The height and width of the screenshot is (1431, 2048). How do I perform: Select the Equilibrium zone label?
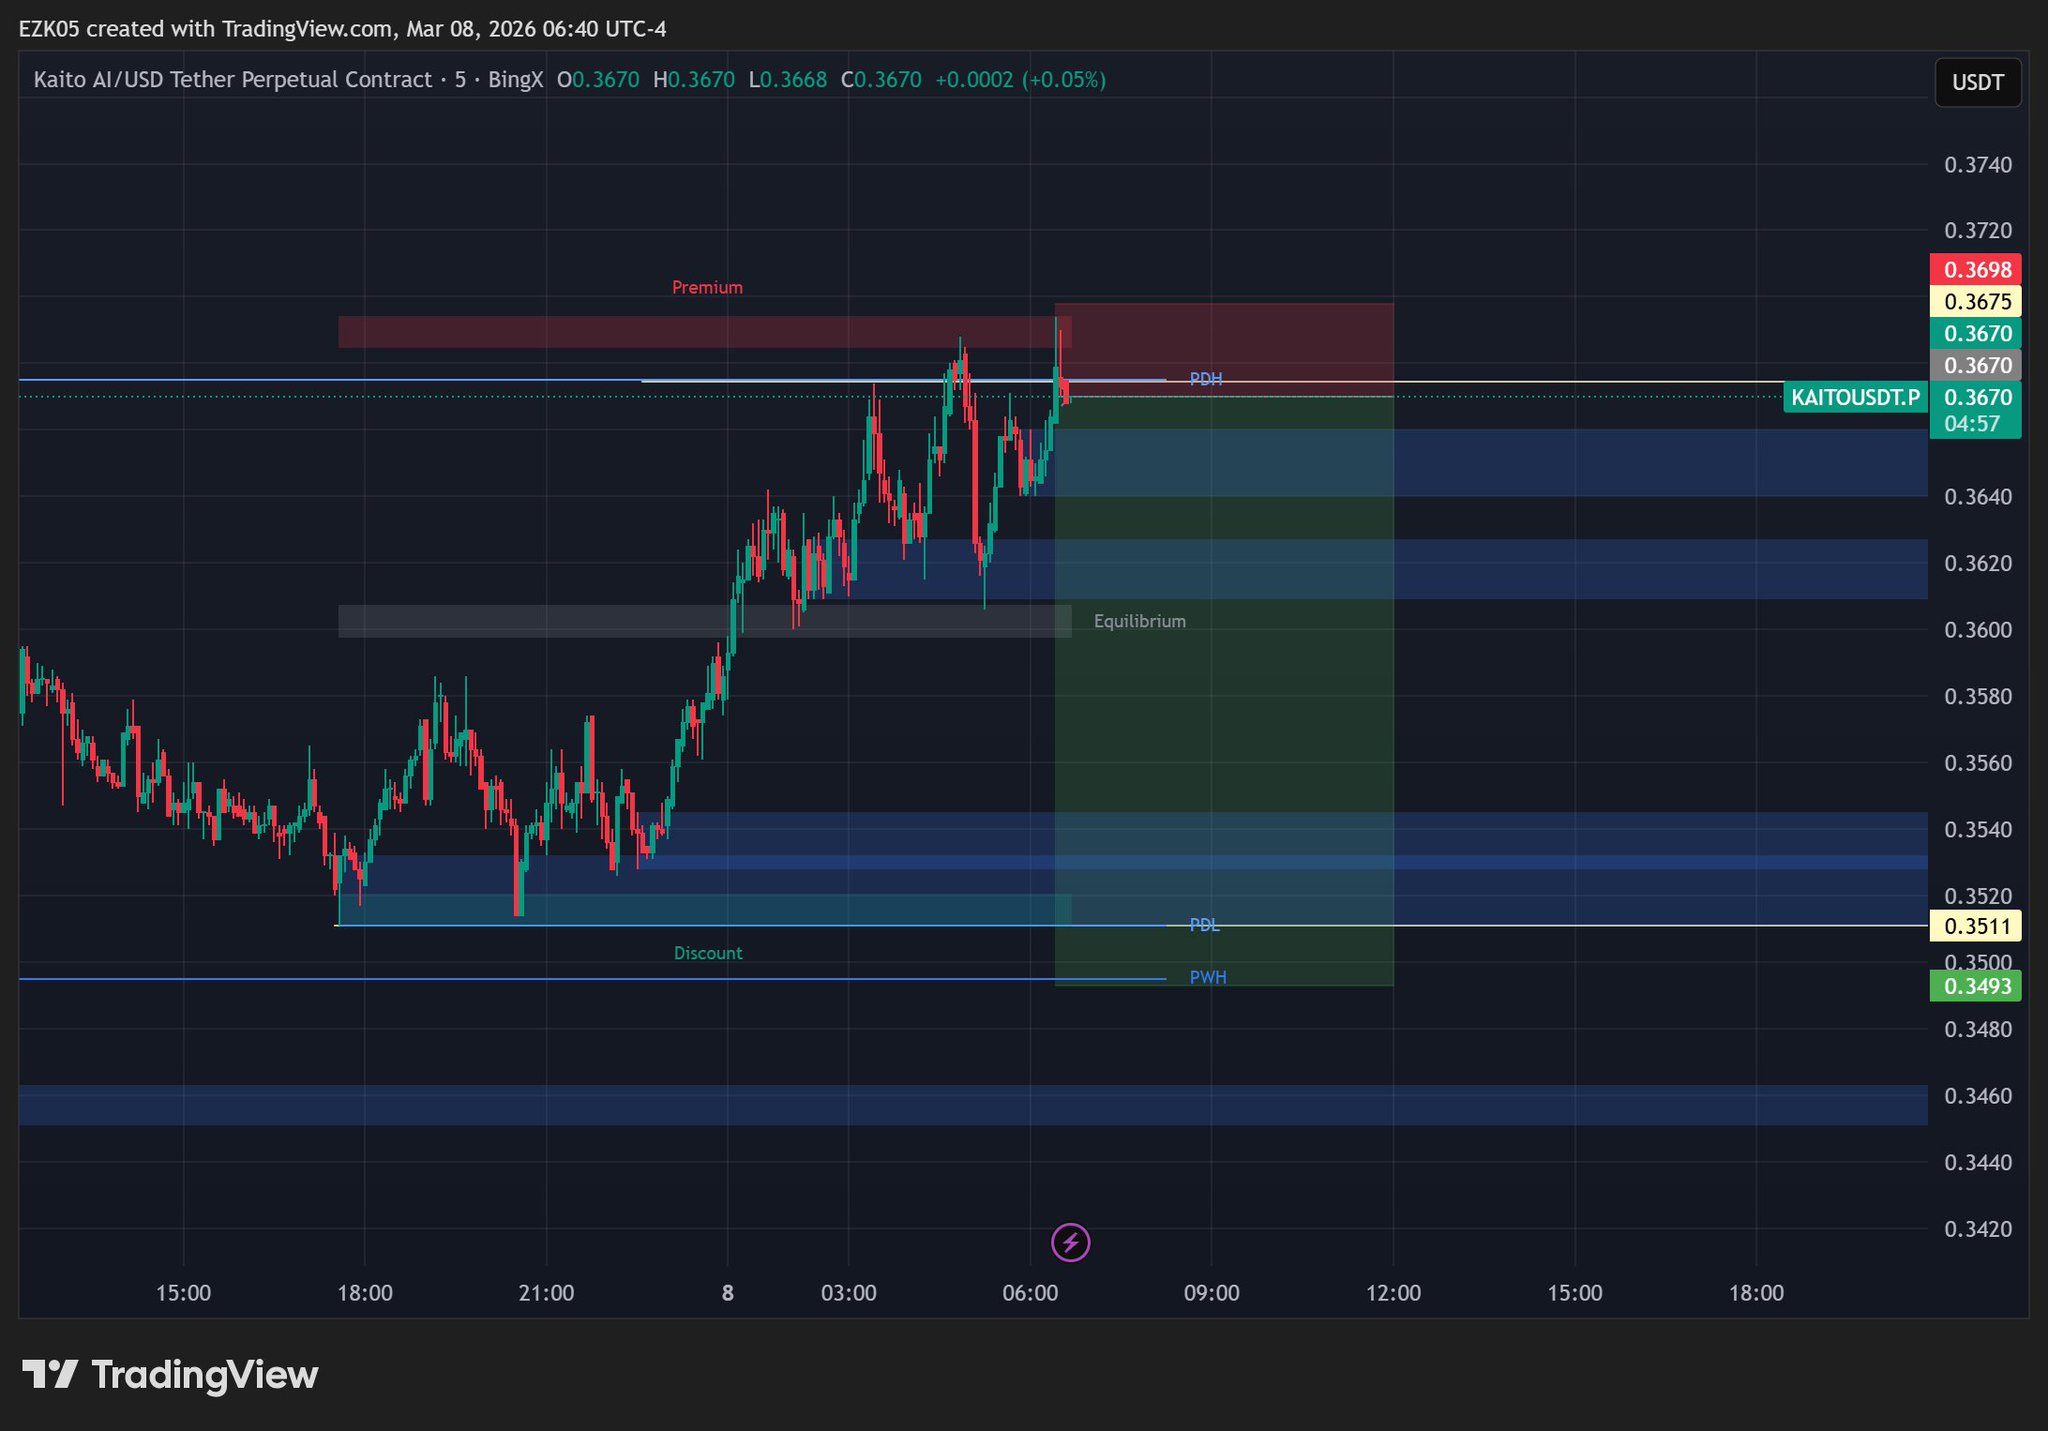click(x=1139, y=621)
